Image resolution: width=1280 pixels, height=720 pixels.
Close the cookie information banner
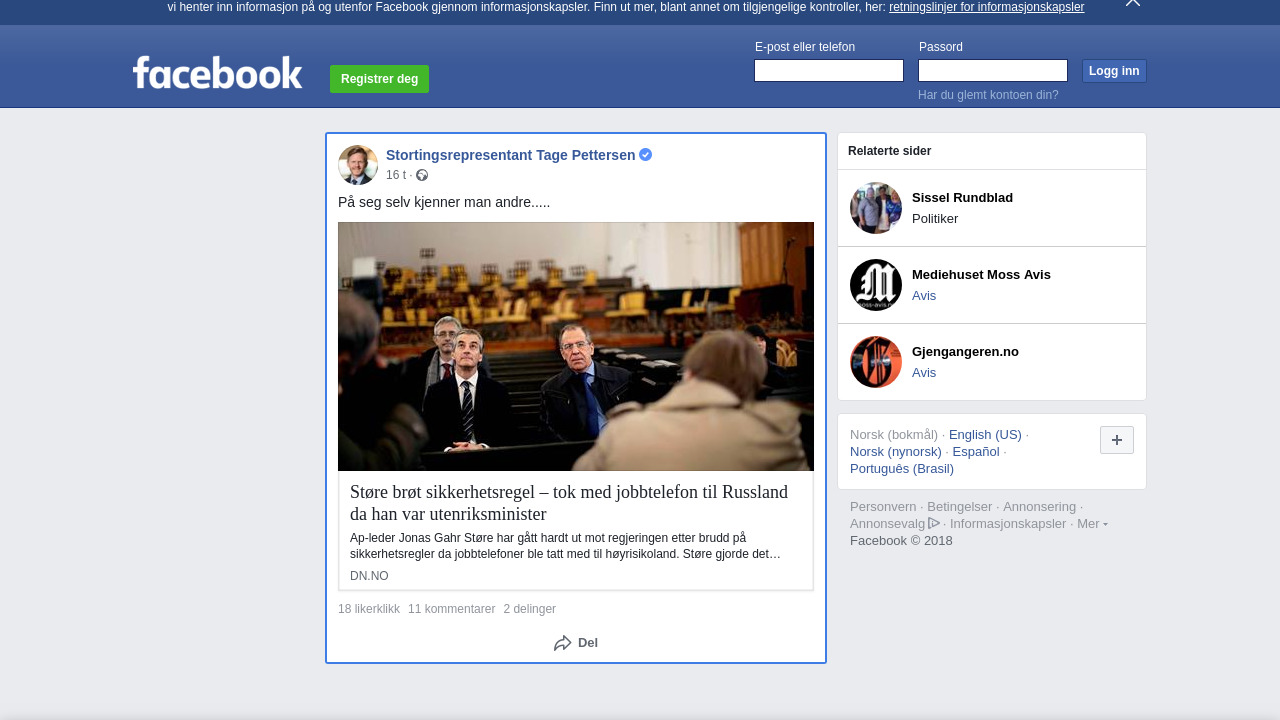point(1132,3)
